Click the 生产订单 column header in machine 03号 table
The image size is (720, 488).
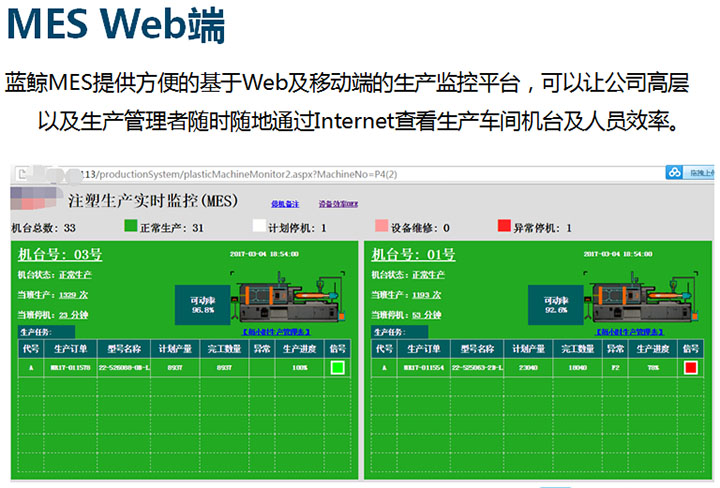[70, 349]
